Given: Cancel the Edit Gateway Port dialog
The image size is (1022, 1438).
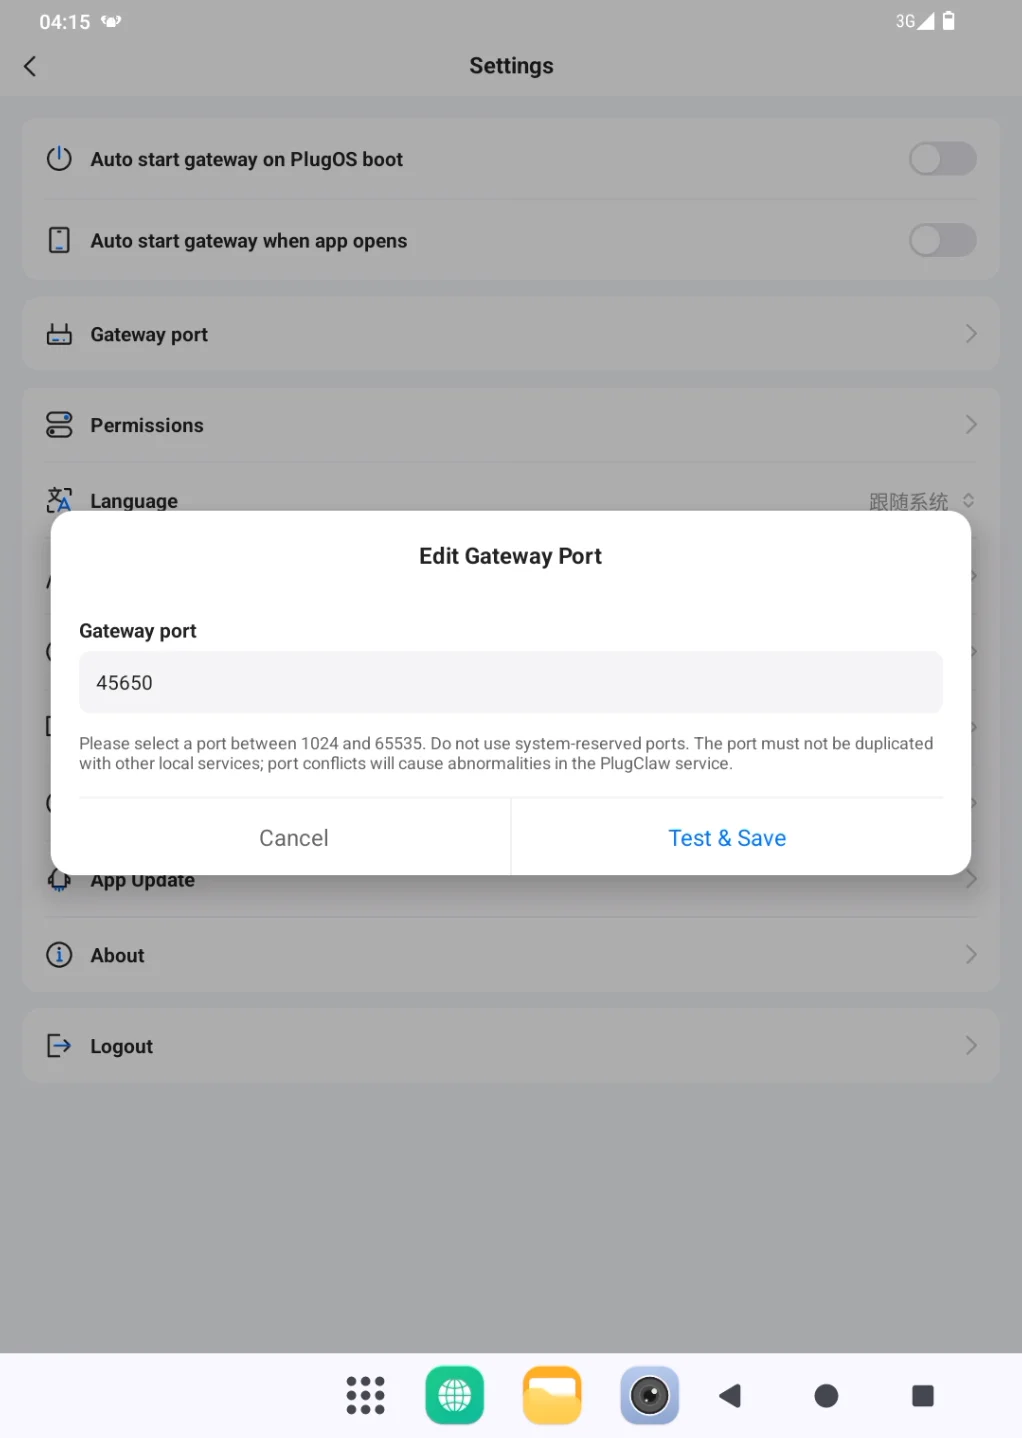Looking at the screenshot, I should coord(294,838).
